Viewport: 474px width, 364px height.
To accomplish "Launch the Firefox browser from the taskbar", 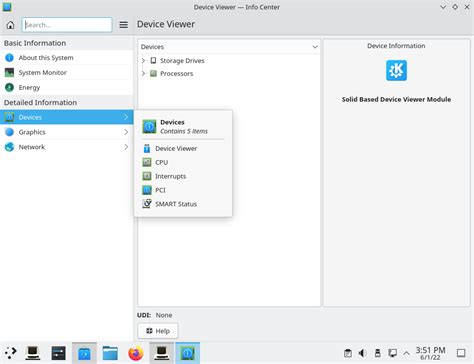I will tap(136, 353).
